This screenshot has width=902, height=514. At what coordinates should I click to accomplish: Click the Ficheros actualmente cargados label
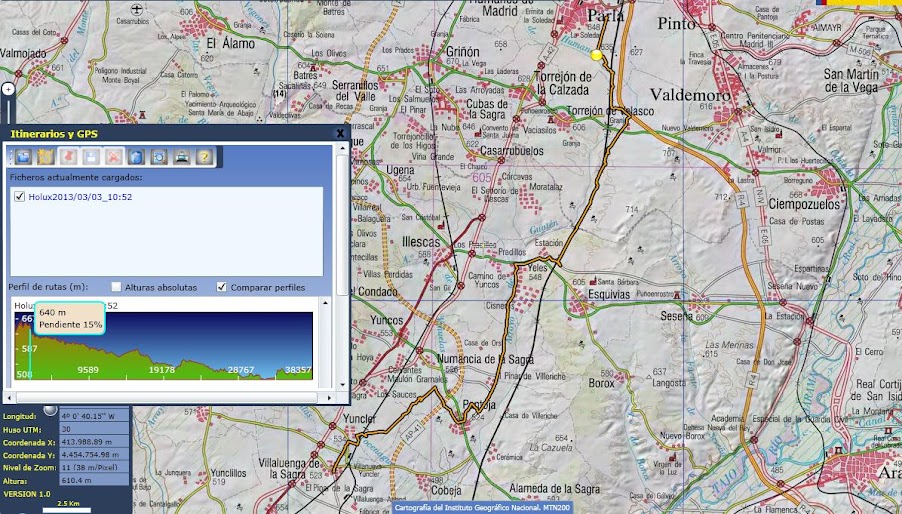pyautogui.click(x=75, y=177)
